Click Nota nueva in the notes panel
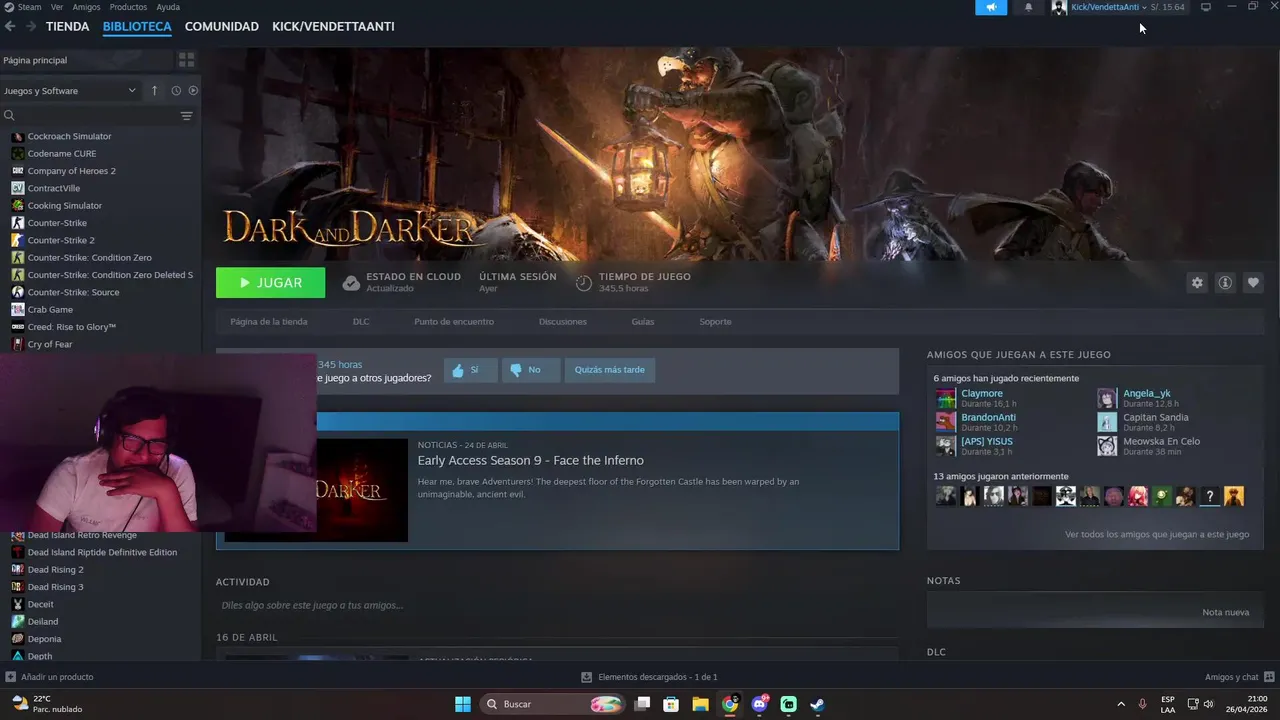 [1225, 612]
